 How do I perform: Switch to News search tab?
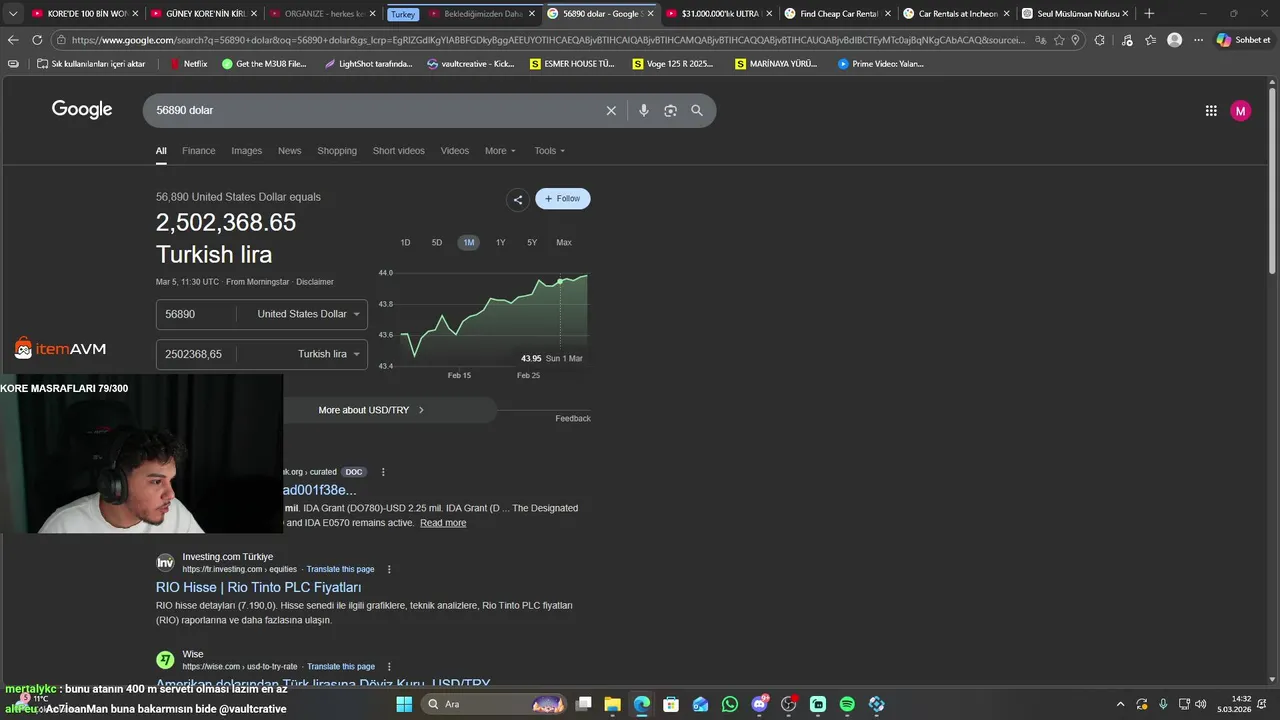289,151
